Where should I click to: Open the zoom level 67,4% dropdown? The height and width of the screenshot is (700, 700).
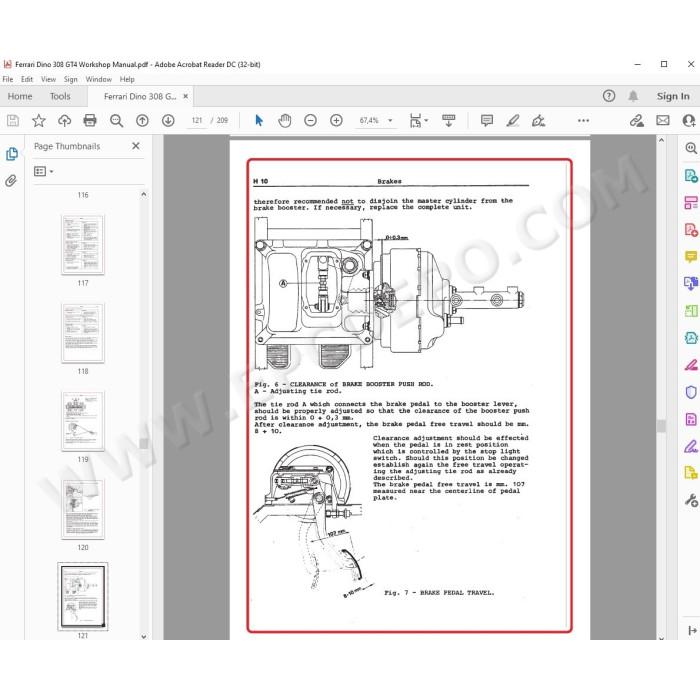[376, 121]
